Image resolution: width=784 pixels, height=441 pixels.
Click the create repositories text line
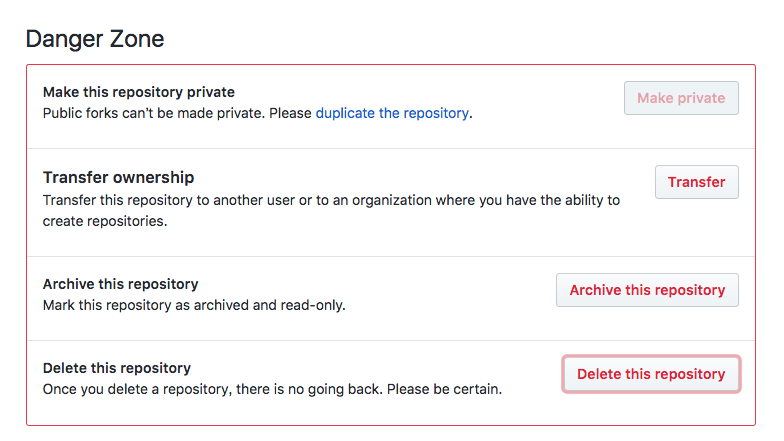coord(105,221)
